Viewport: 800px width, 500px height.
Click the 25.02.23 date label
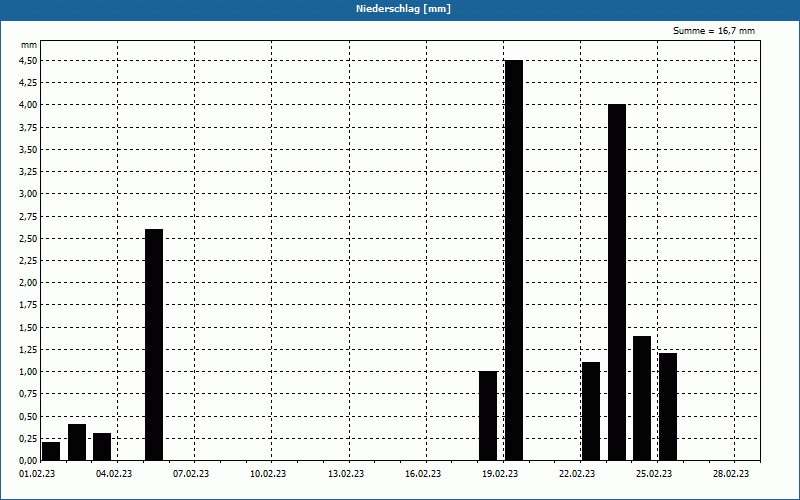(x=654, y=474)
